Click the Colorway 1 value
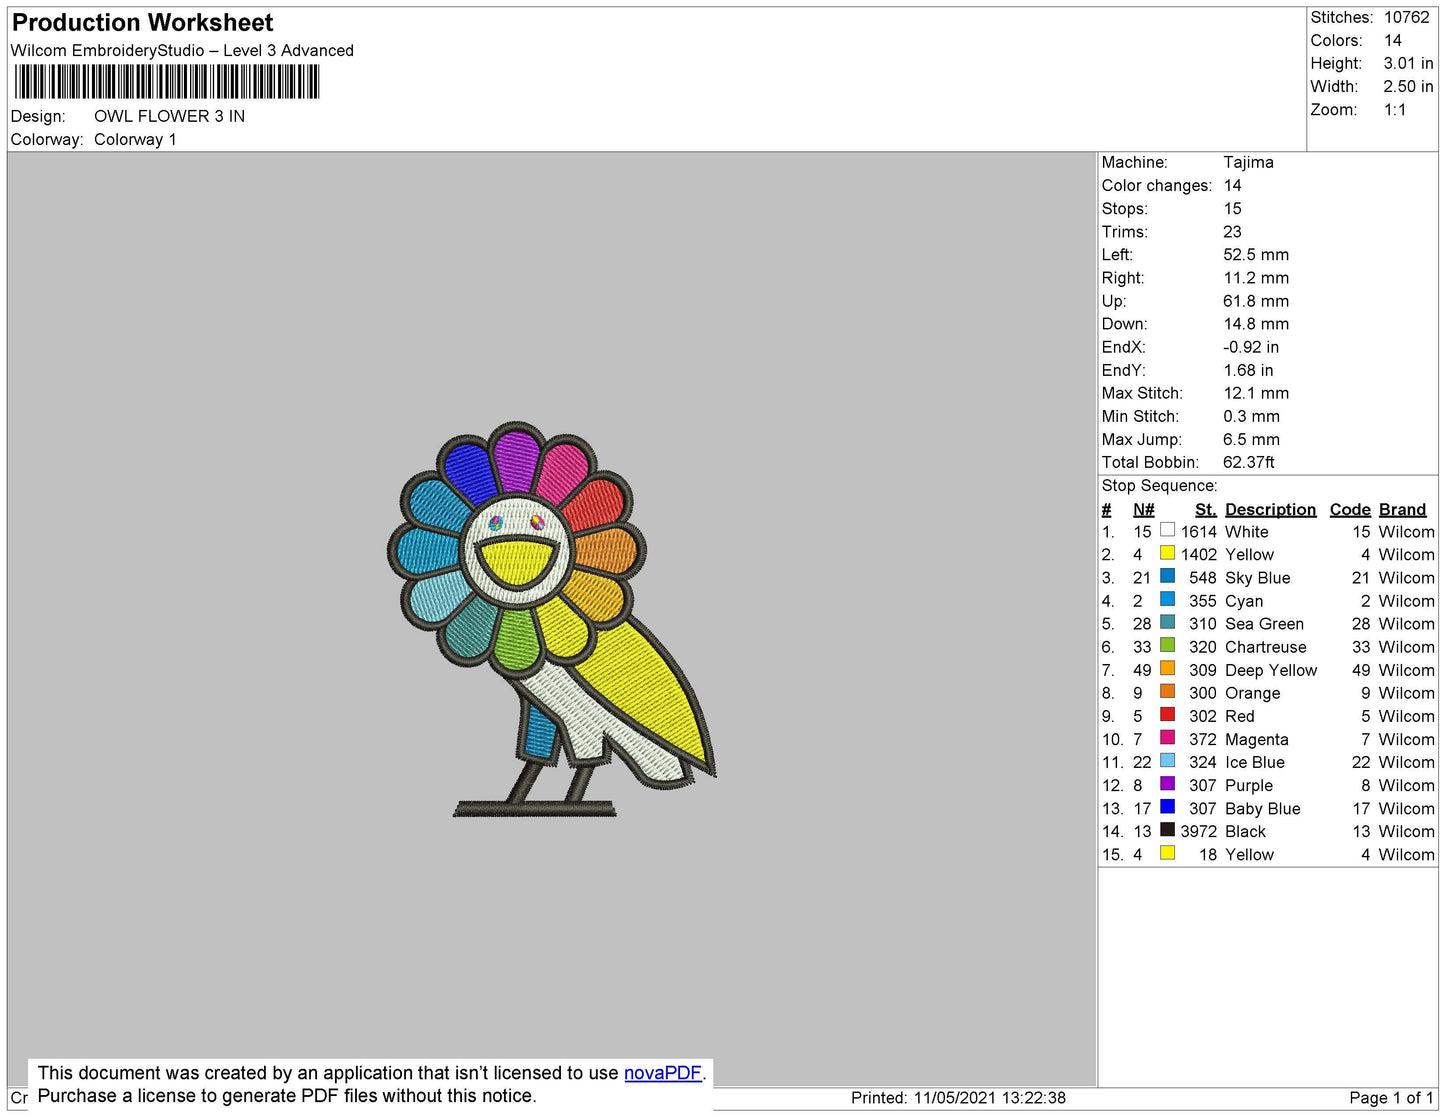Viewport: 1445px width, 1117px height. point(135,139)
